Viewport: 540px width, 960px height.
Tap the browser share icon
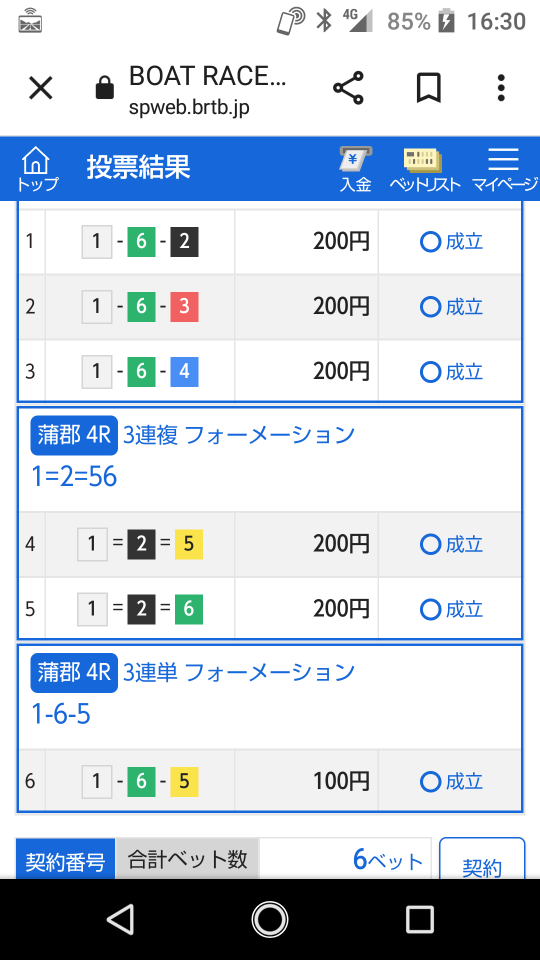point(348,88)
